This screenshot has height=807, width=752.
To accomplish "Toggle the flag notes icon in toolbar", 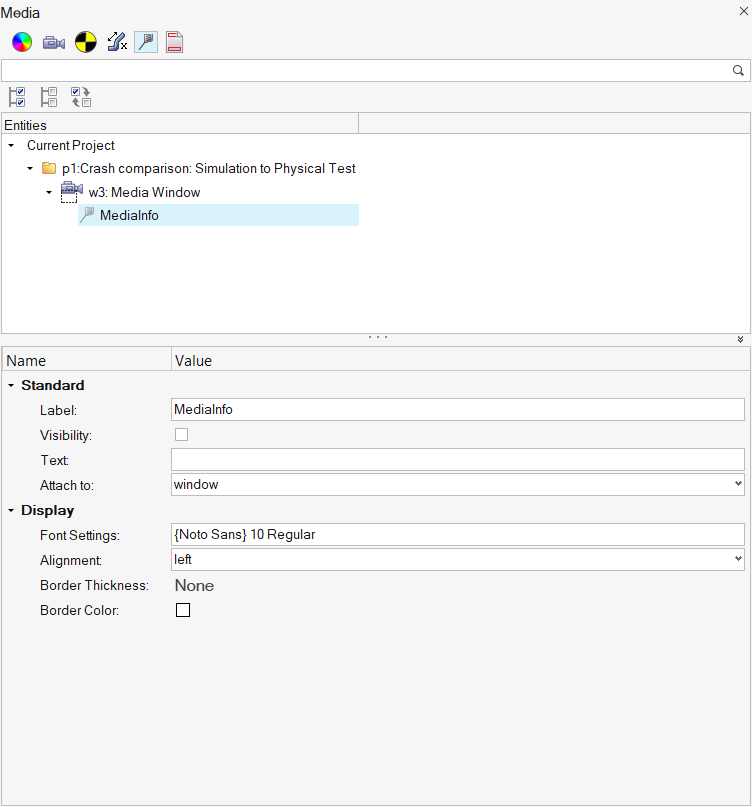I will 146,43.
